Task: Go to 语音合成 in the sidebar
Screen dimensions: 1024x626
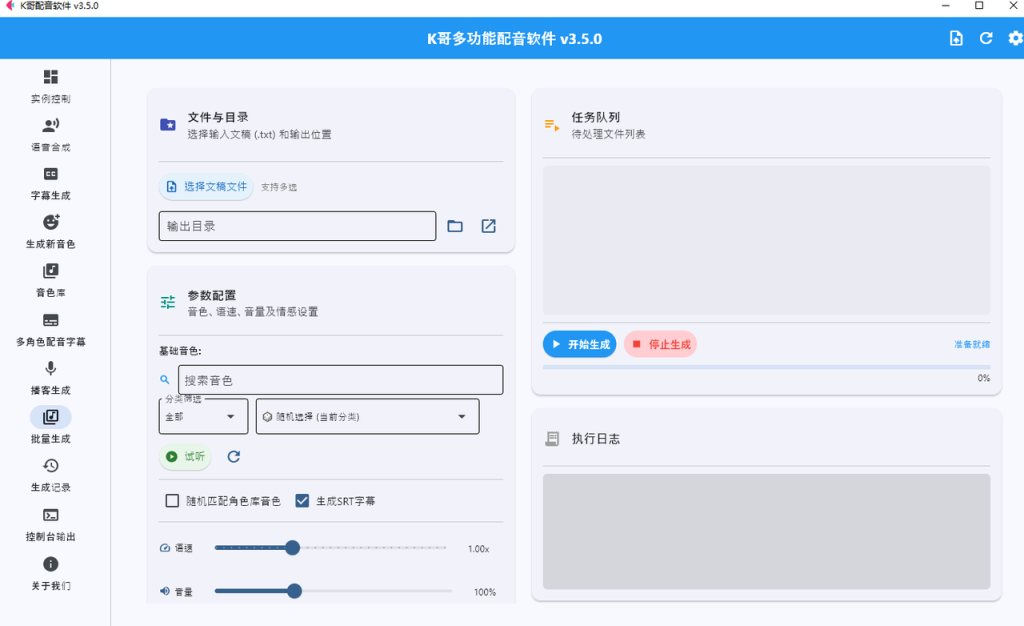Action: [x=50, y=134]
